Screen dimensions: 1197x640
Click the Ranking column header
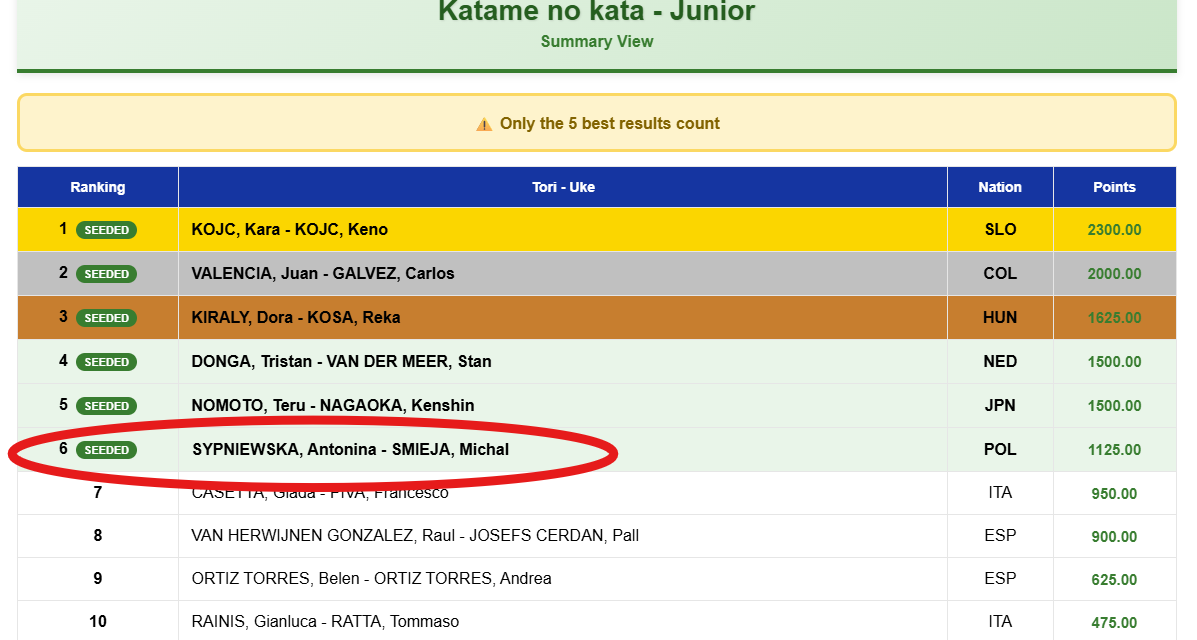98,187
